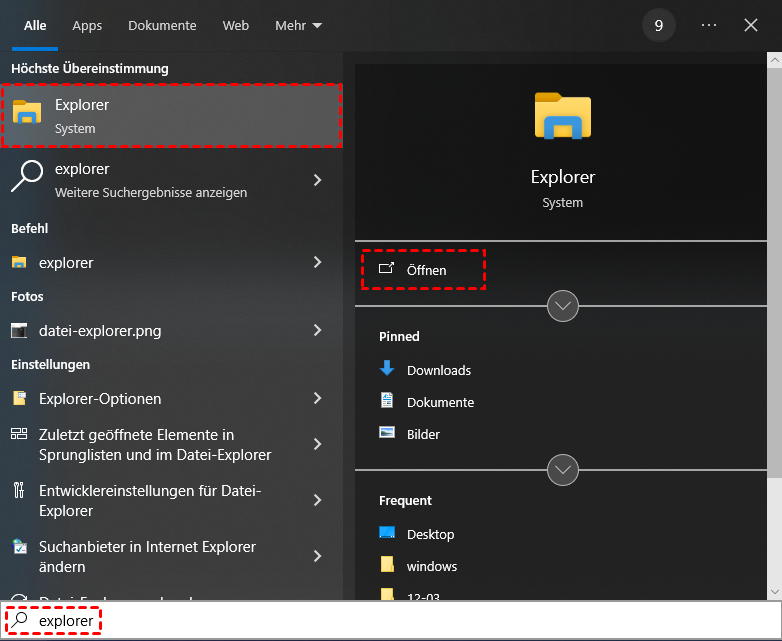Click the Dokumente document icon under Pinned
782x641 pixels.
click(388, 401)
